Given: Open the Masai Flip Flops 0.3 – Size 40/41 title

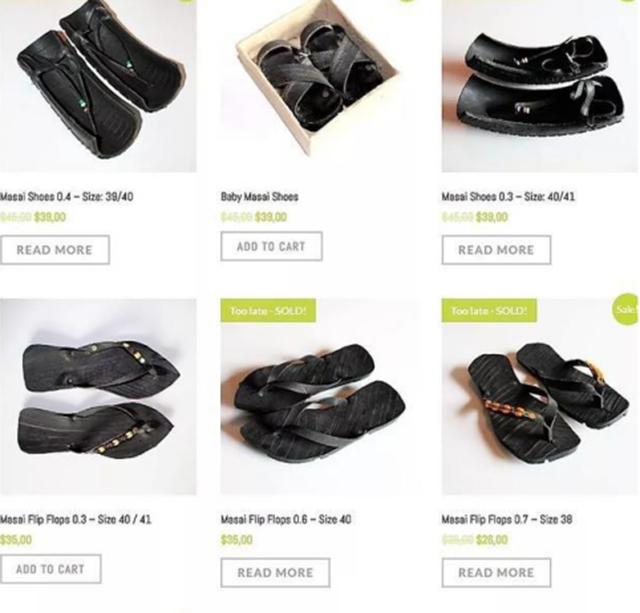Looking at the screenshot, I should pyautogui.click(x=76, y=520).
